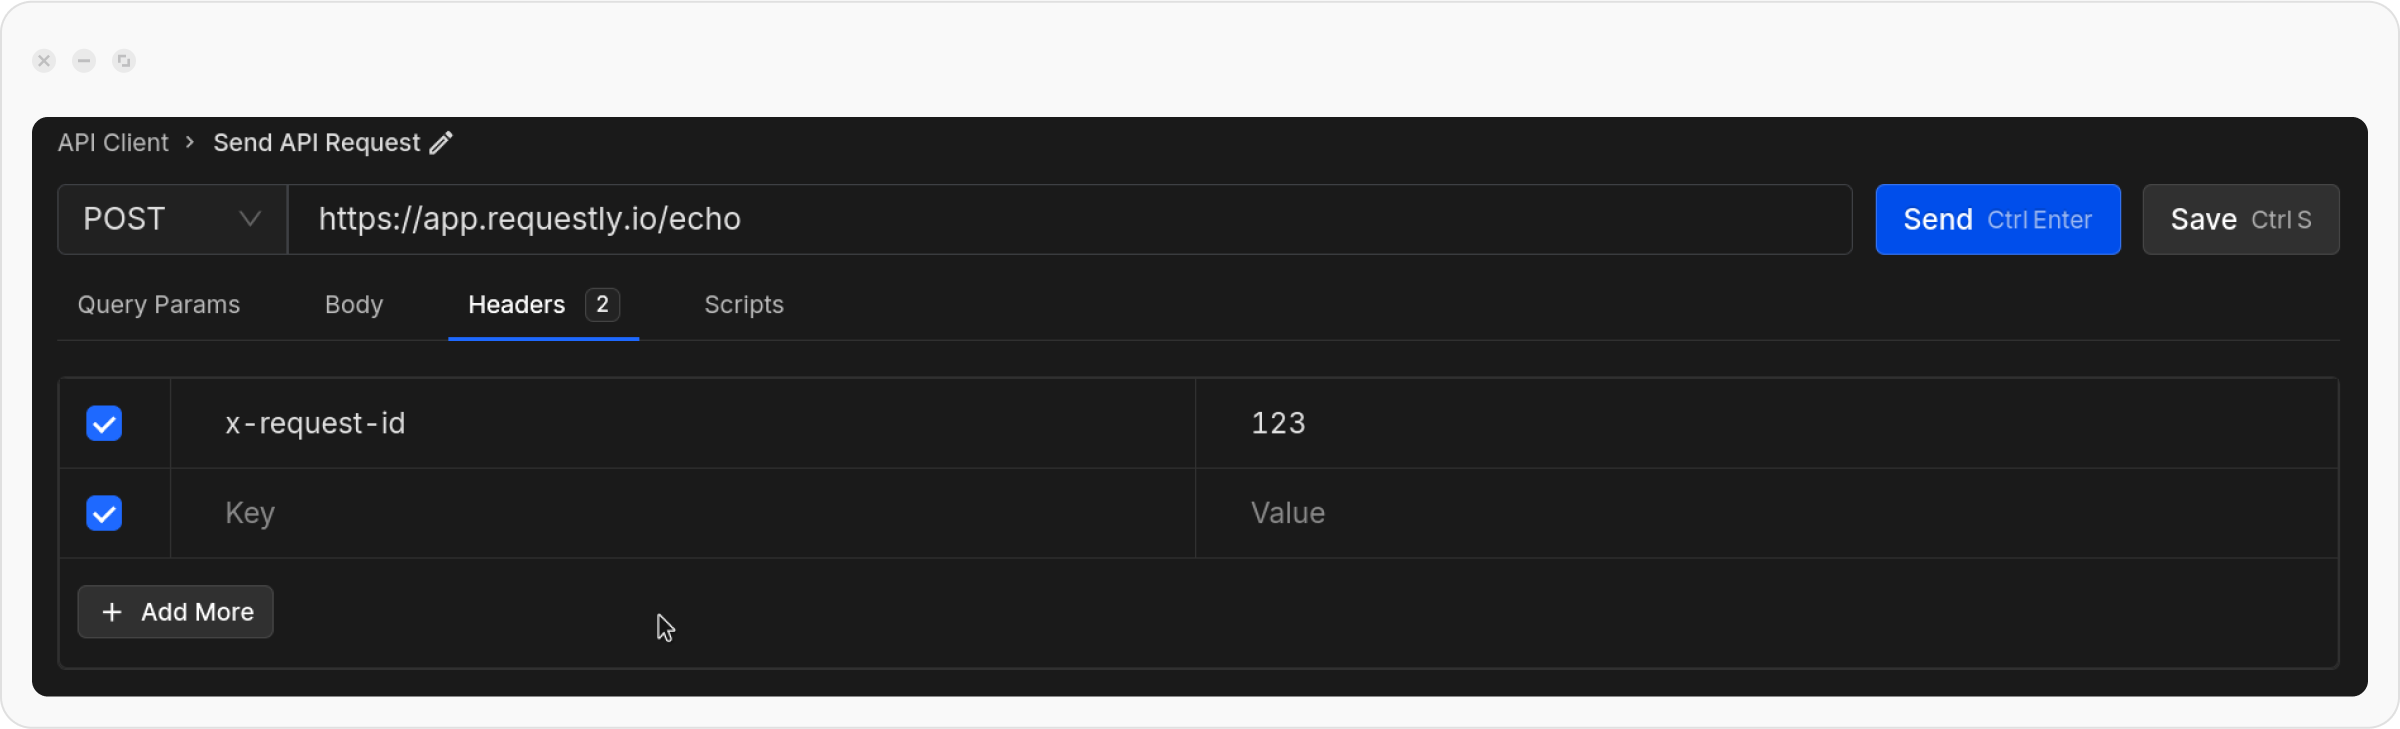This screenshot has width=2400, height=729.
Task: Switch to the Body tab
Action: tap(353, 304)
